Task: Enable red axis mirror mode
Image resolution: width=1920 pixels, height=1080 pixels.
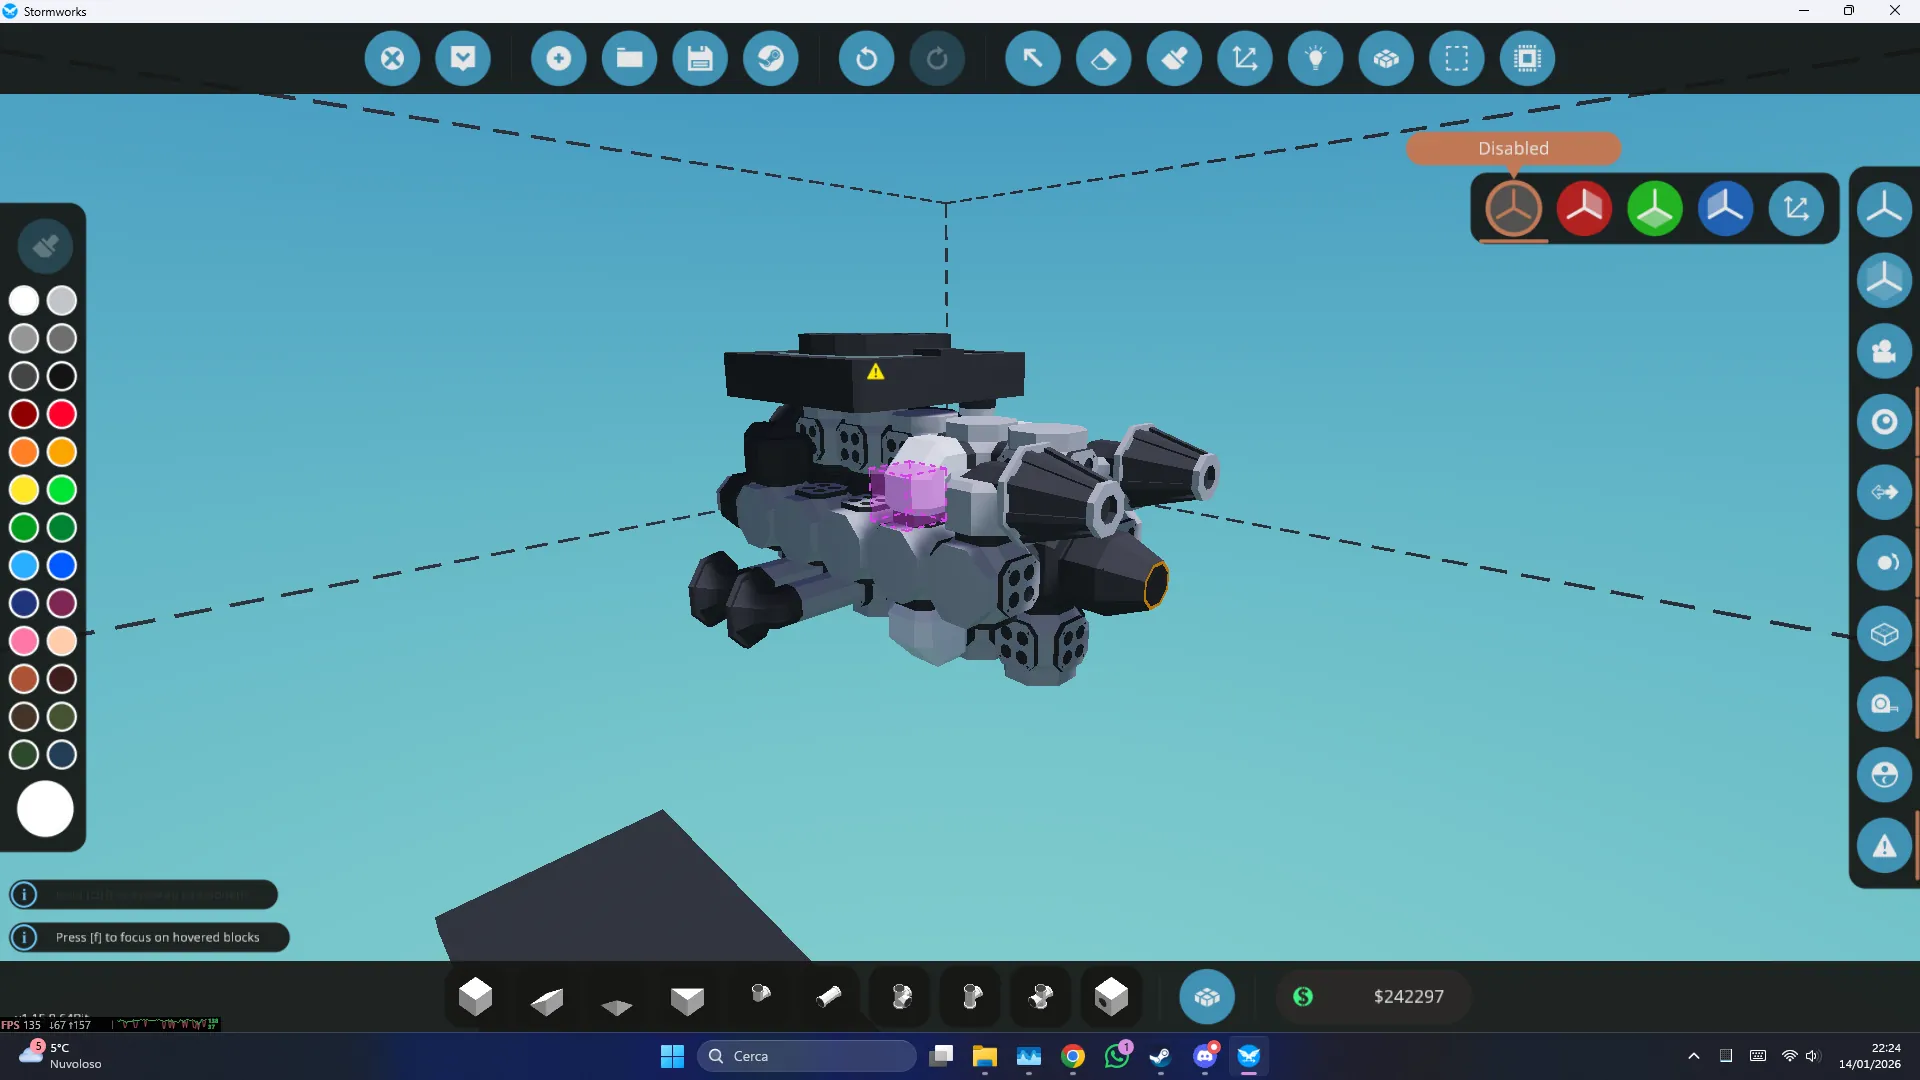Action: pos(1584,208)
